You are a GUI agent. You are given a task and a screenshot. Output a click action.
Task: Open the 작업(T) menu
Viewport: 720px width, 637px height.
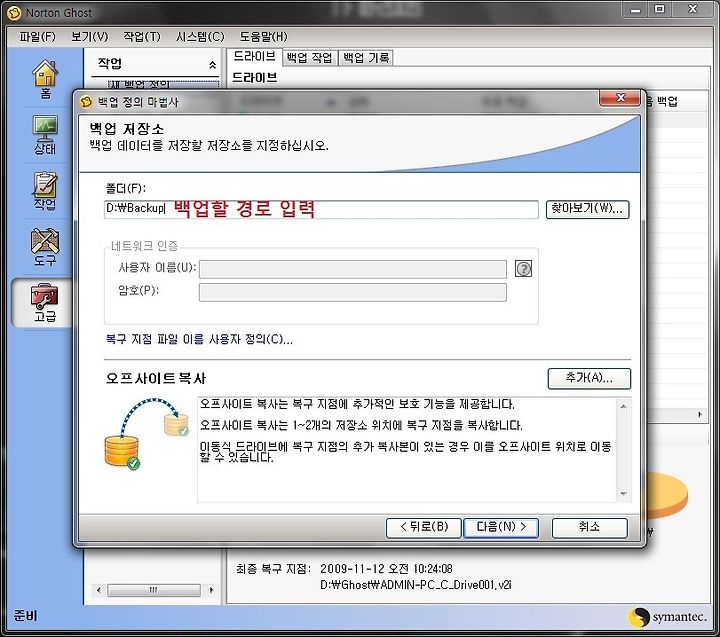pyautogui.click(x=142, y=37)
